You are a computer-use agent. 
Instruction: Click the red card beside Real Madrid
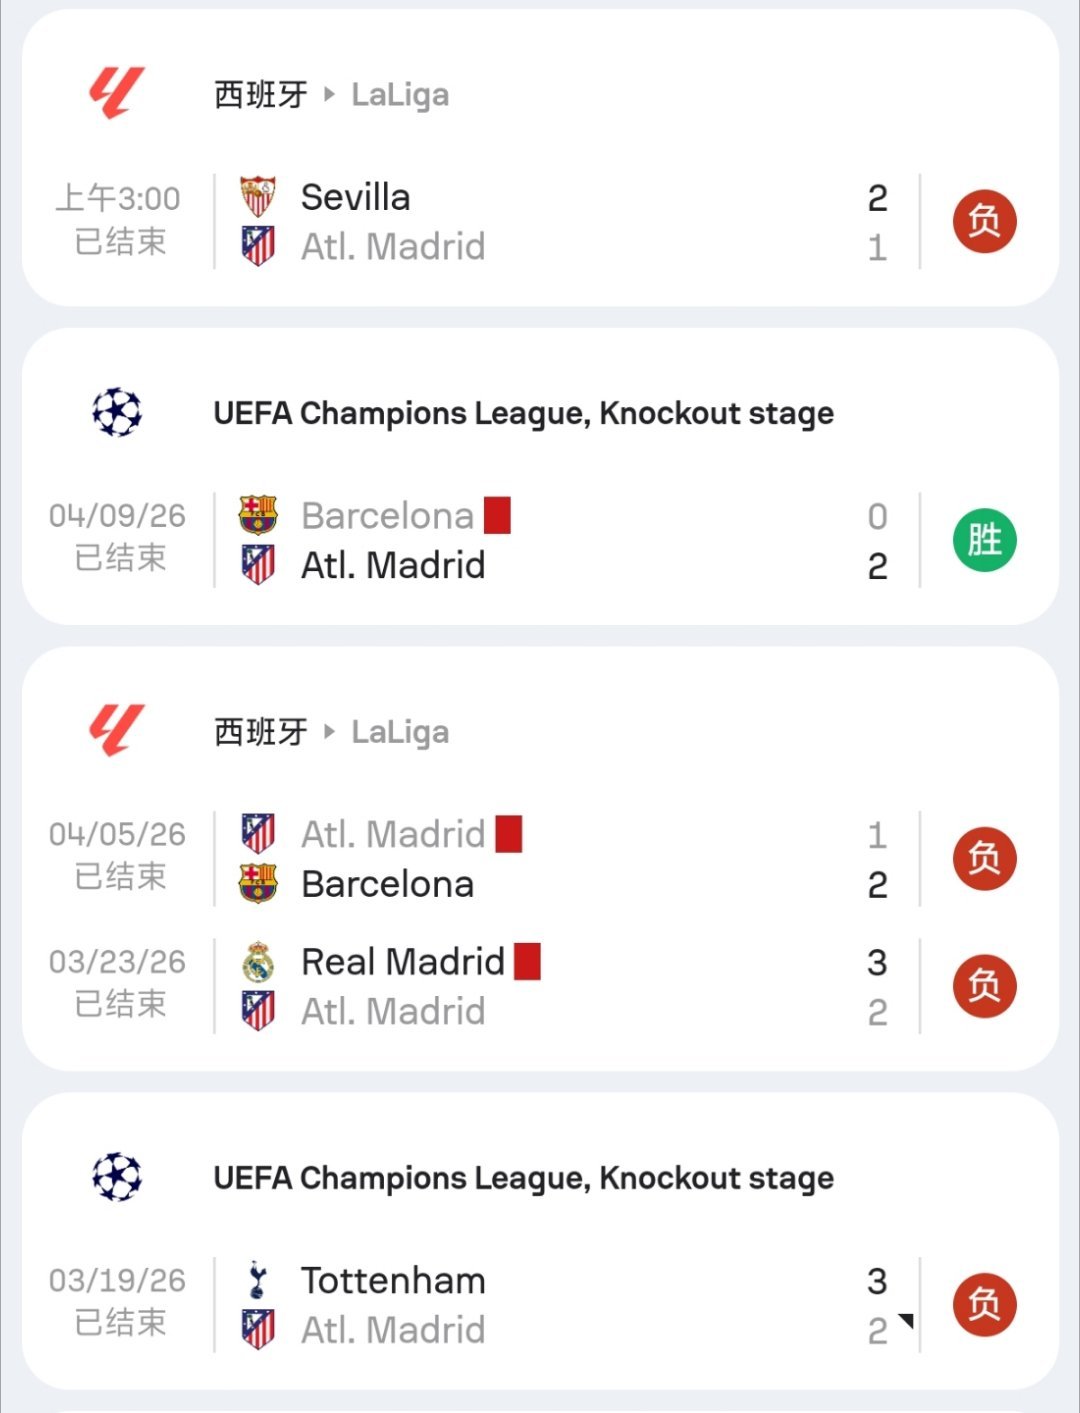click(527, 962)
